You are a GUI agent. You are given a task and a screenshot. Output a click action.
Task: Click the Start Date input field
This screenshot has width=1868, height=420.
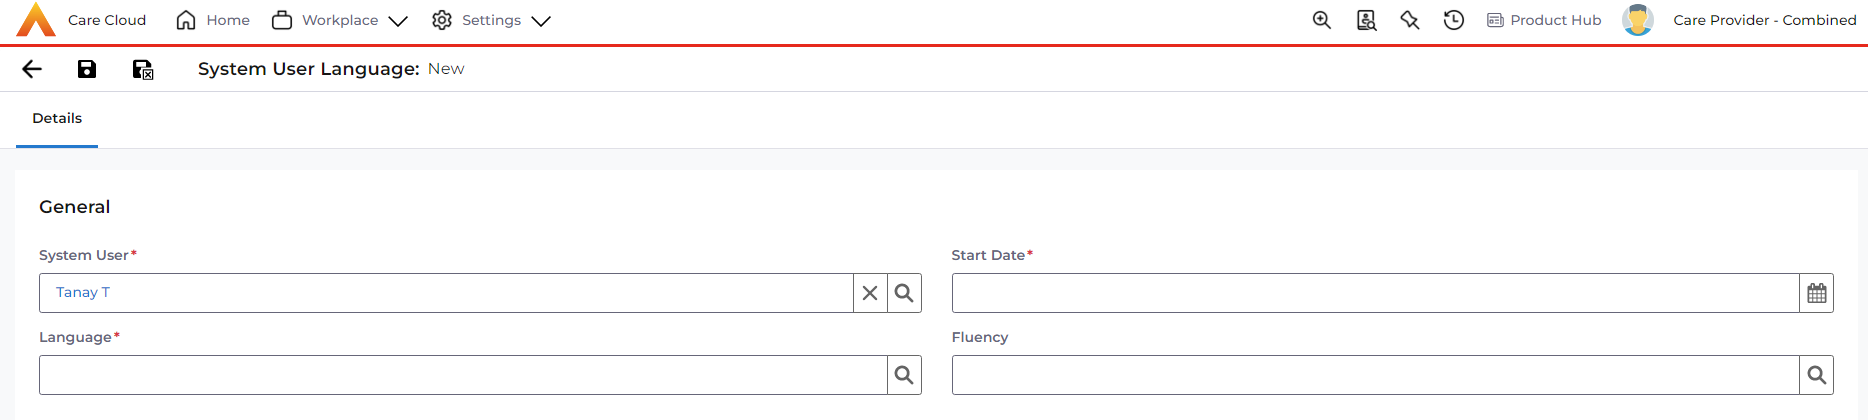1375,293
